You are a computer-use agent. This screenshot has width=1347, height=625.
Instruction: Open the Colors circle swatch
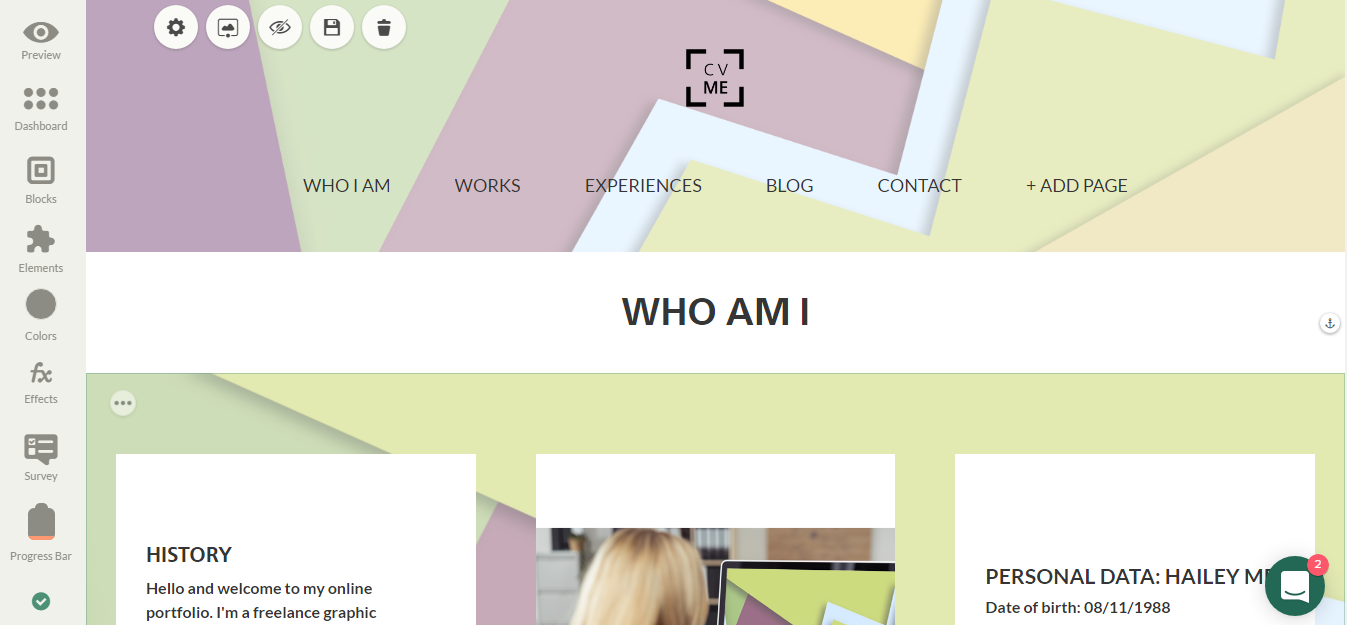coord(41,304)
